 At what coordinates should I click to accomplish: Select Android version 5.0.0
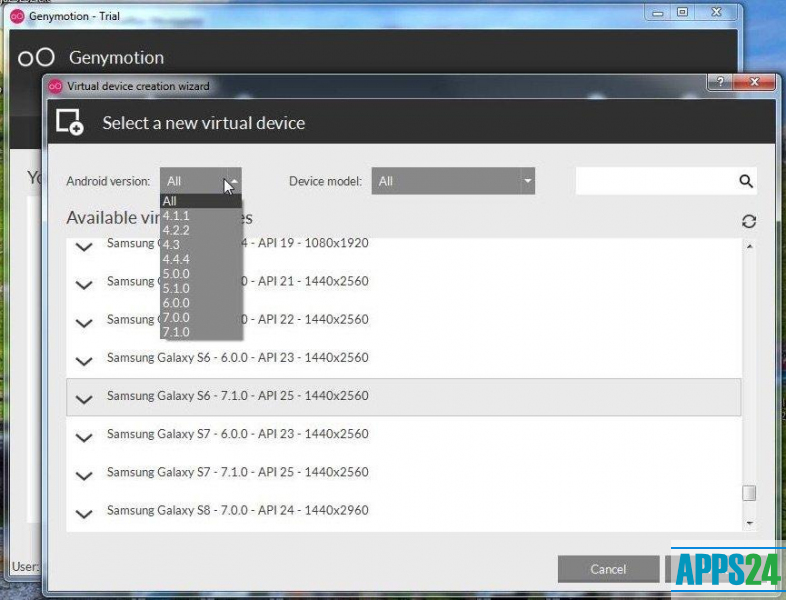201,274
